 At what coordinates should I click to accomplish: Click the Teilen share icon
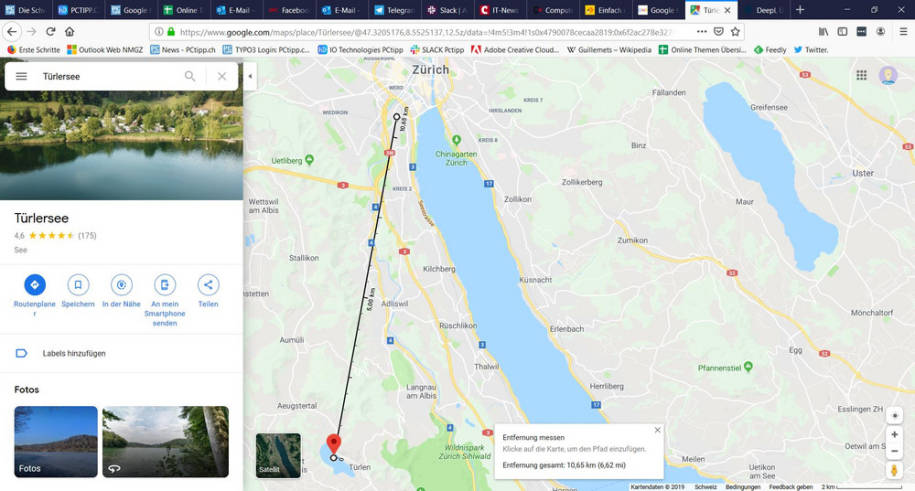point(208,285)
